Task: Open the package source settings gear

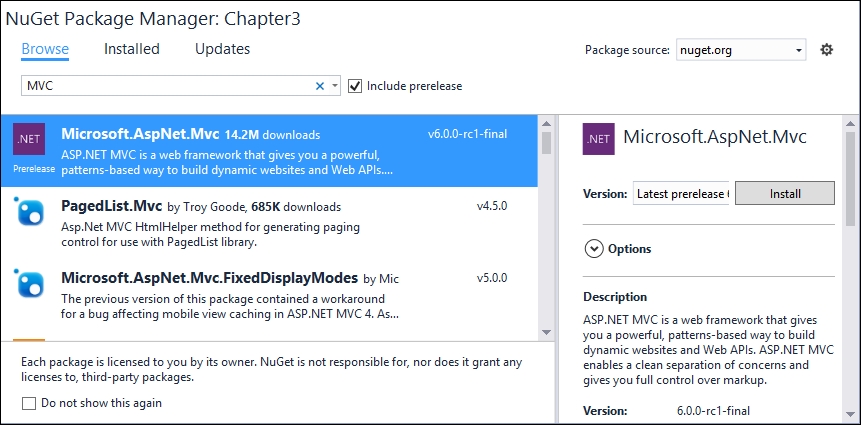Action: pos(826,50)
